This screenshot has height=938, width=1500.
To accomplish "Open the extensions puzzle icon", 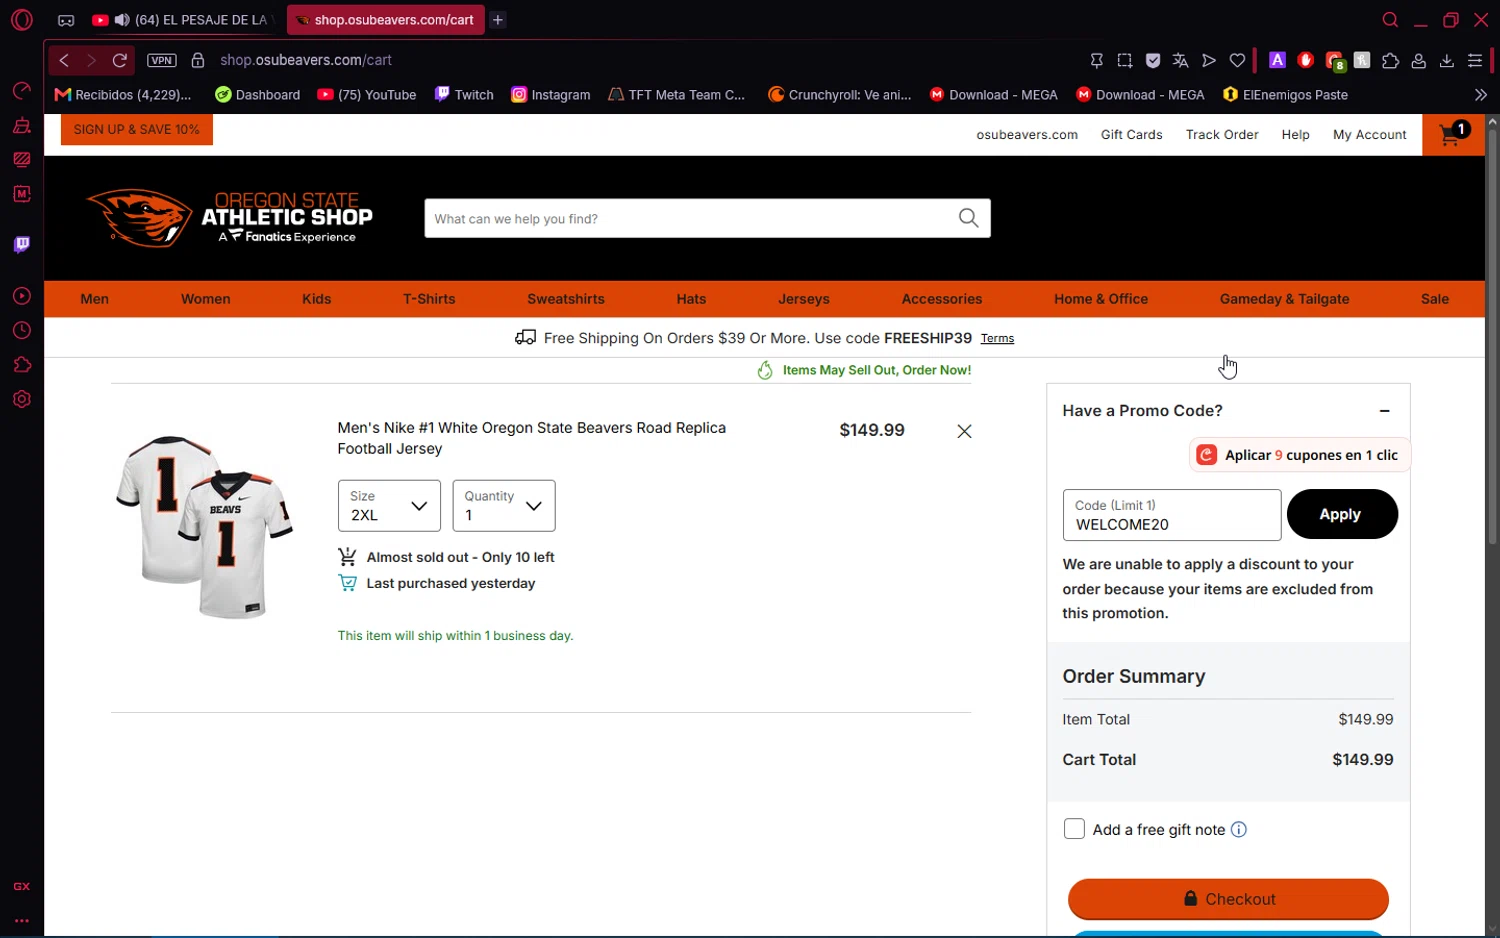I will coord(1390,61).
